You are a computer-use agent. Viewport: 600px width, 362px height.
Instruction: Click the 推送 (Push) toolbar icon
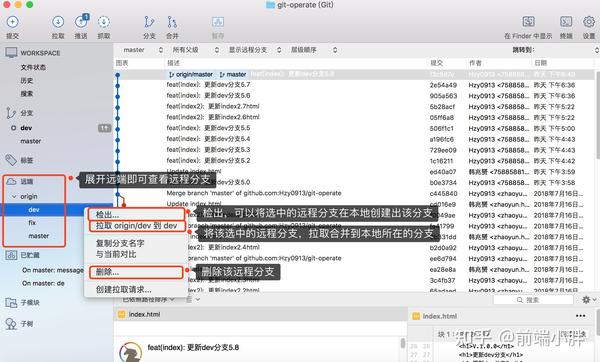click(x=81, y=22)
